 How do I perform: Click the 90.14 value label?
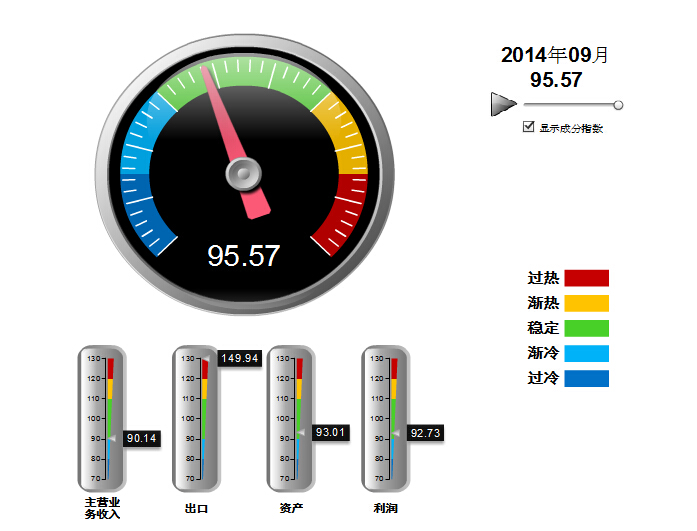point(140,438)
